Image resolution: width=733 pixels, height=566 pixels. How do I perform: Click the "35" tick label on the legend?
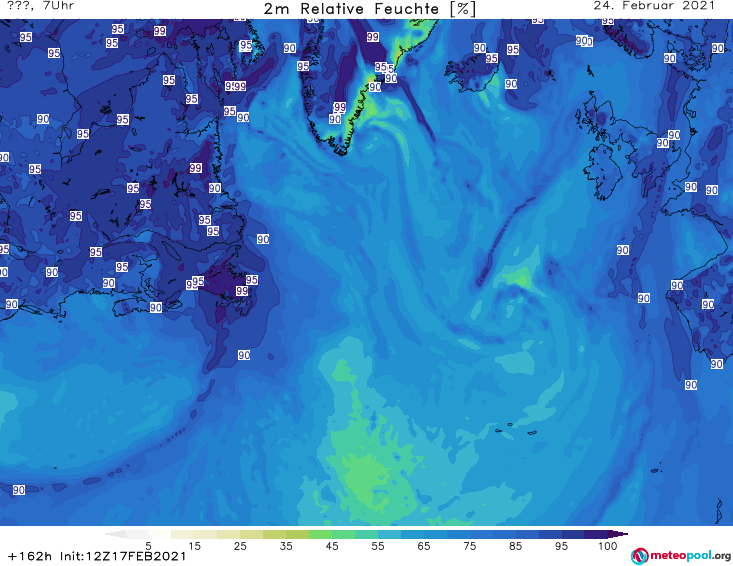[286, 546]
